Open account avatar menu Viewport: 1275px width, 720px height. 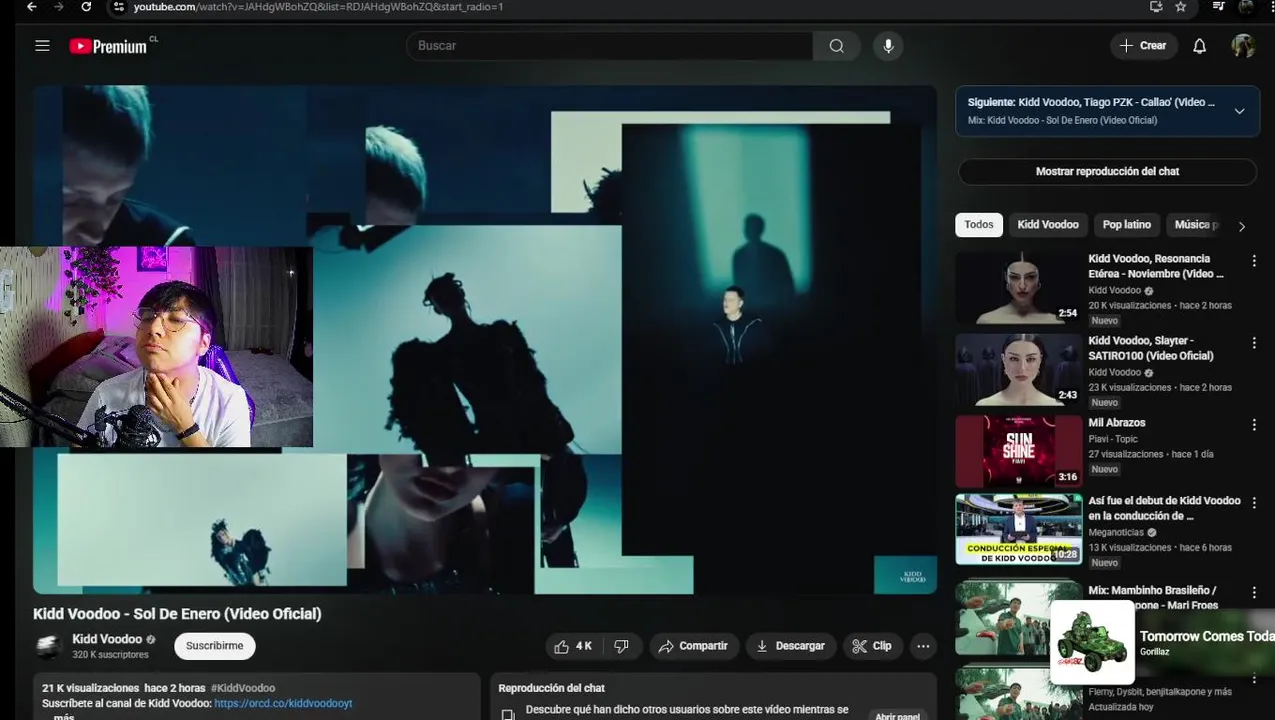tap(1243, 46)
